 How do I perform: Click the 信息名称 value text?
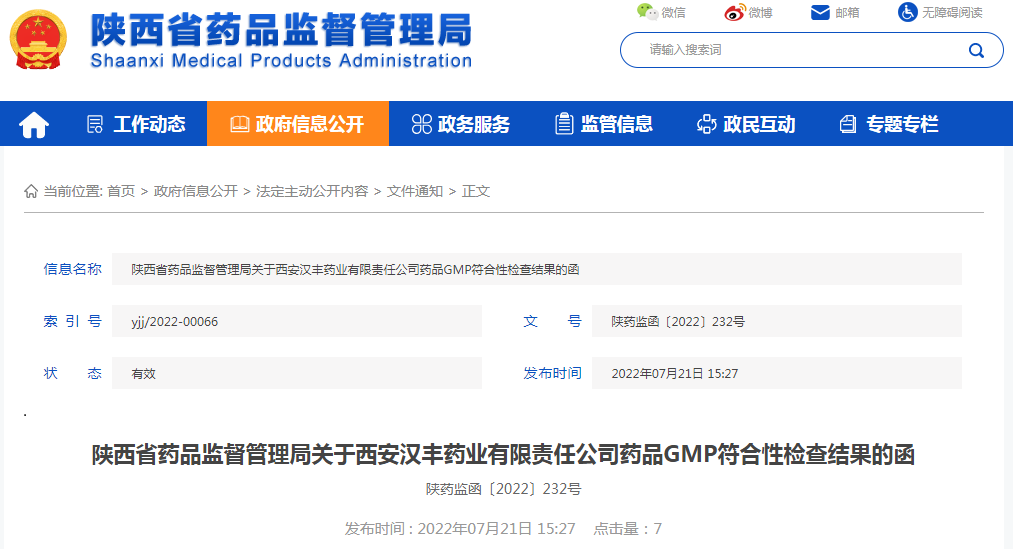click(355, 269)
